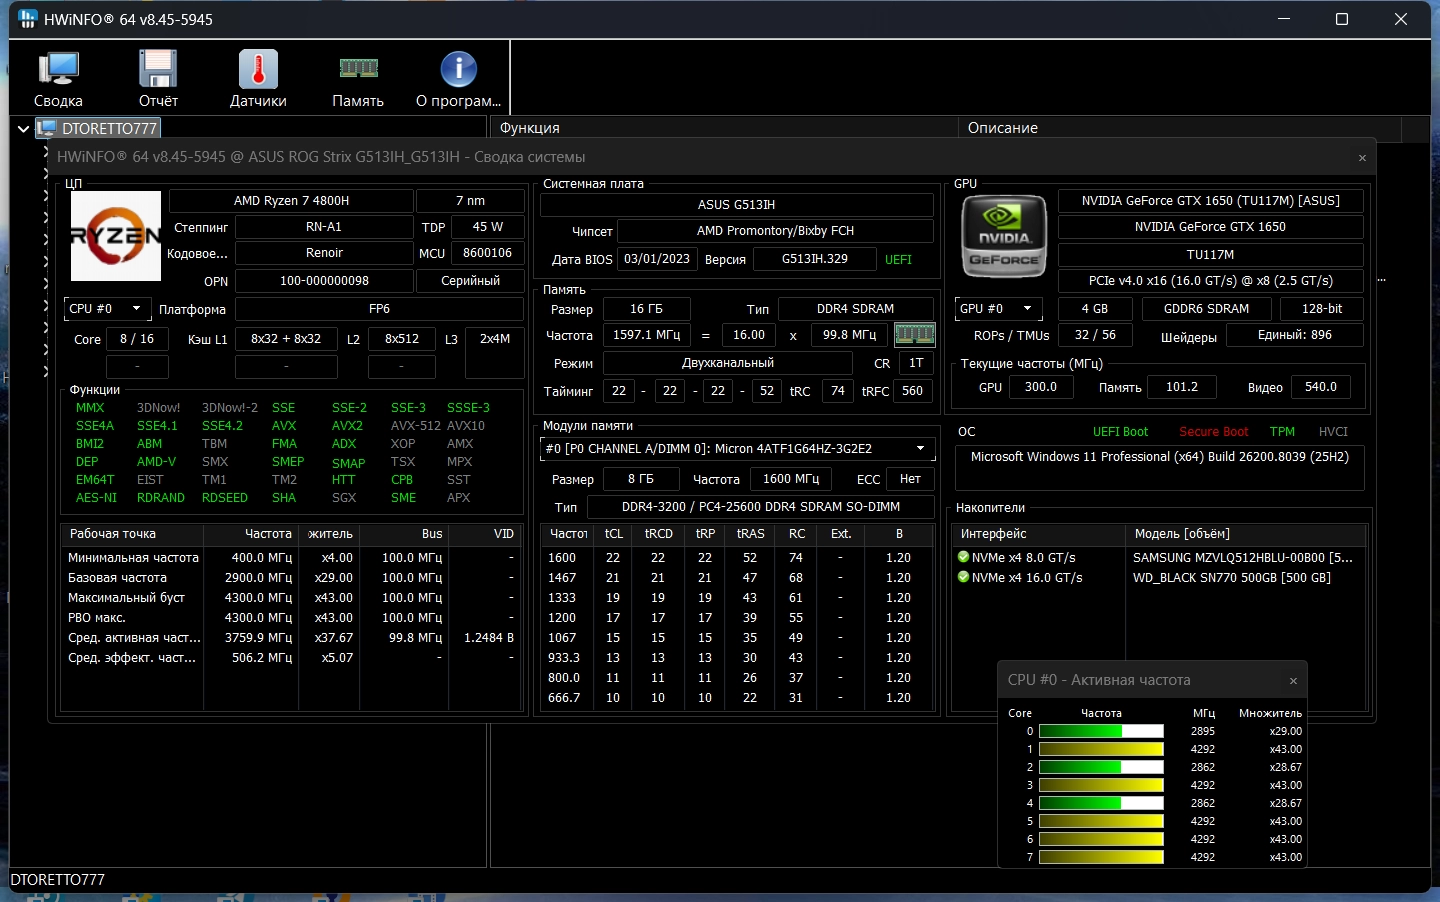Viewport: 1440px width, 902px height.
Task: Click the Функция column header
Action: (530, 128)
